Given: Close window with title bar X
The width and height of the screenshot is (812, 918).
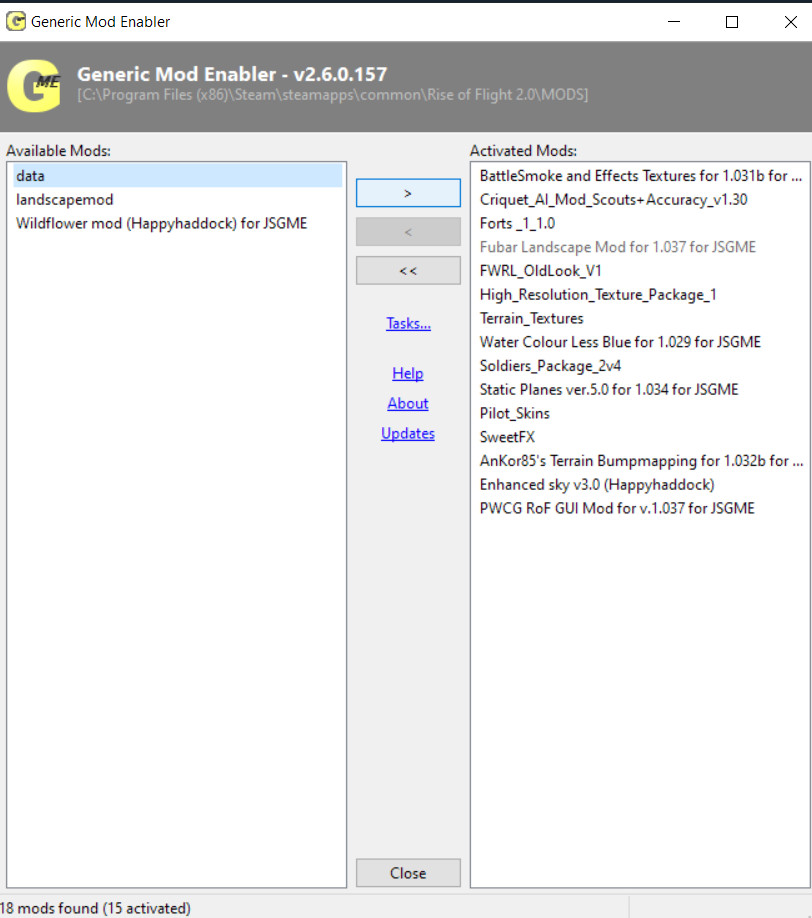Looking at the screenshot, I should click(790, 22).
